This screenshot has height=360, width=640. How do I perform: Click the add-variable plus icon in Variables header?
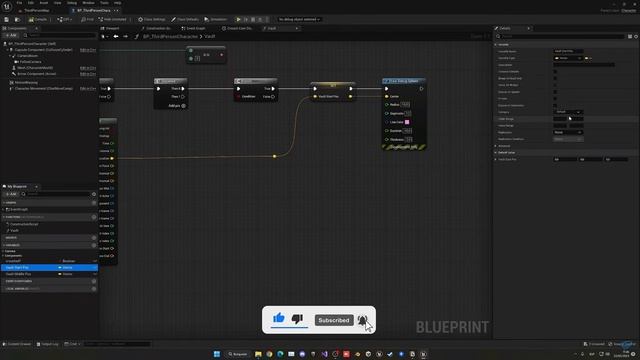pyautogui.click(x=94, y=245)
